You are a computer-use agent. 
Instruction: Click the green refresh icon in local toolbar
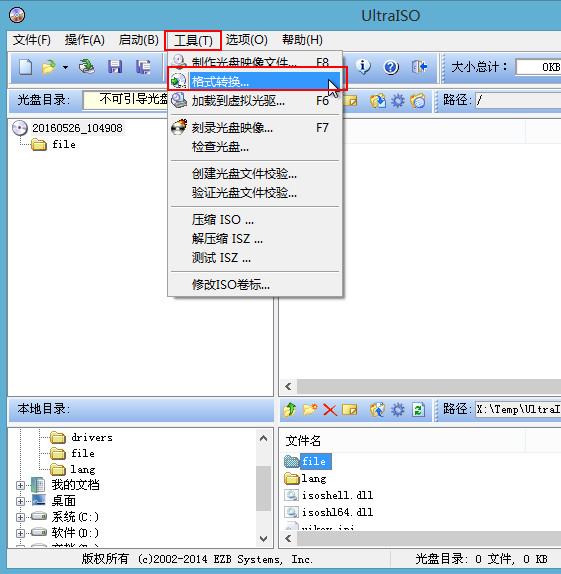pyautogui.click(x=418, y=410)
